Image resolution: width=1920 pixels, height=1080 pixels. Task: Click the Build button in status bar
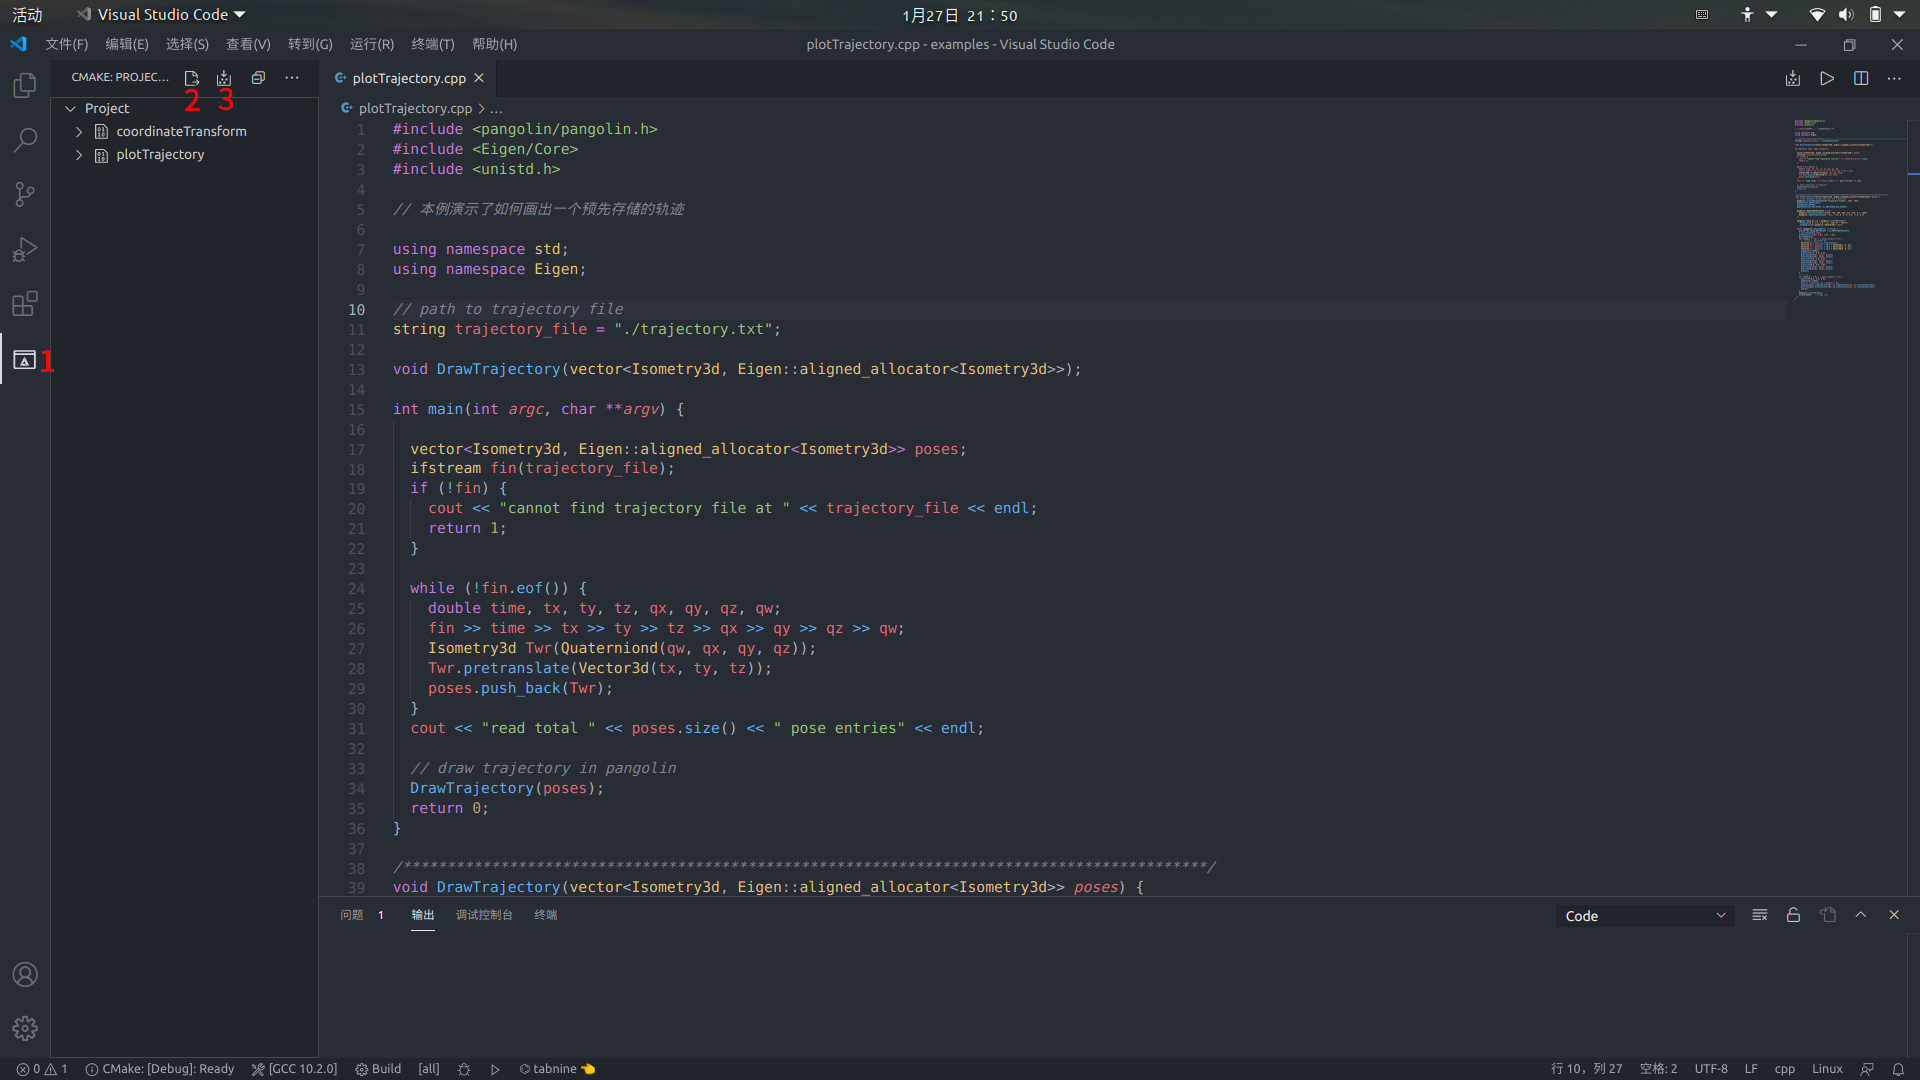tap(378, 1069)
